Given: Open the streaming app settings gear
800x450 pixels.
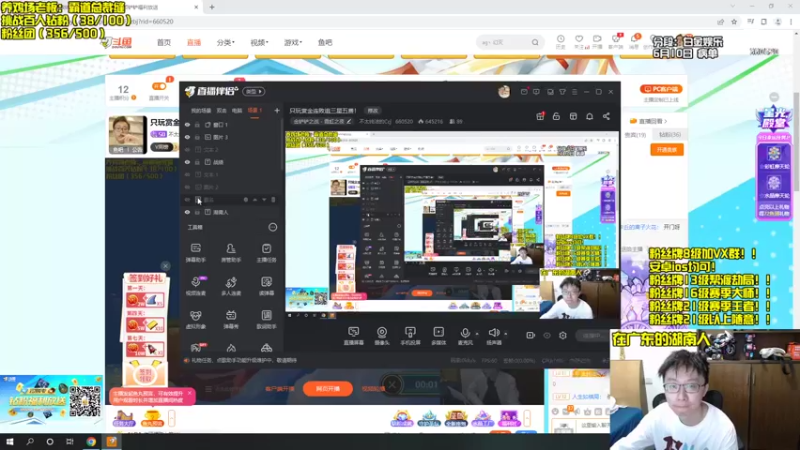Looking at the screenshot, I should (563, 335).
